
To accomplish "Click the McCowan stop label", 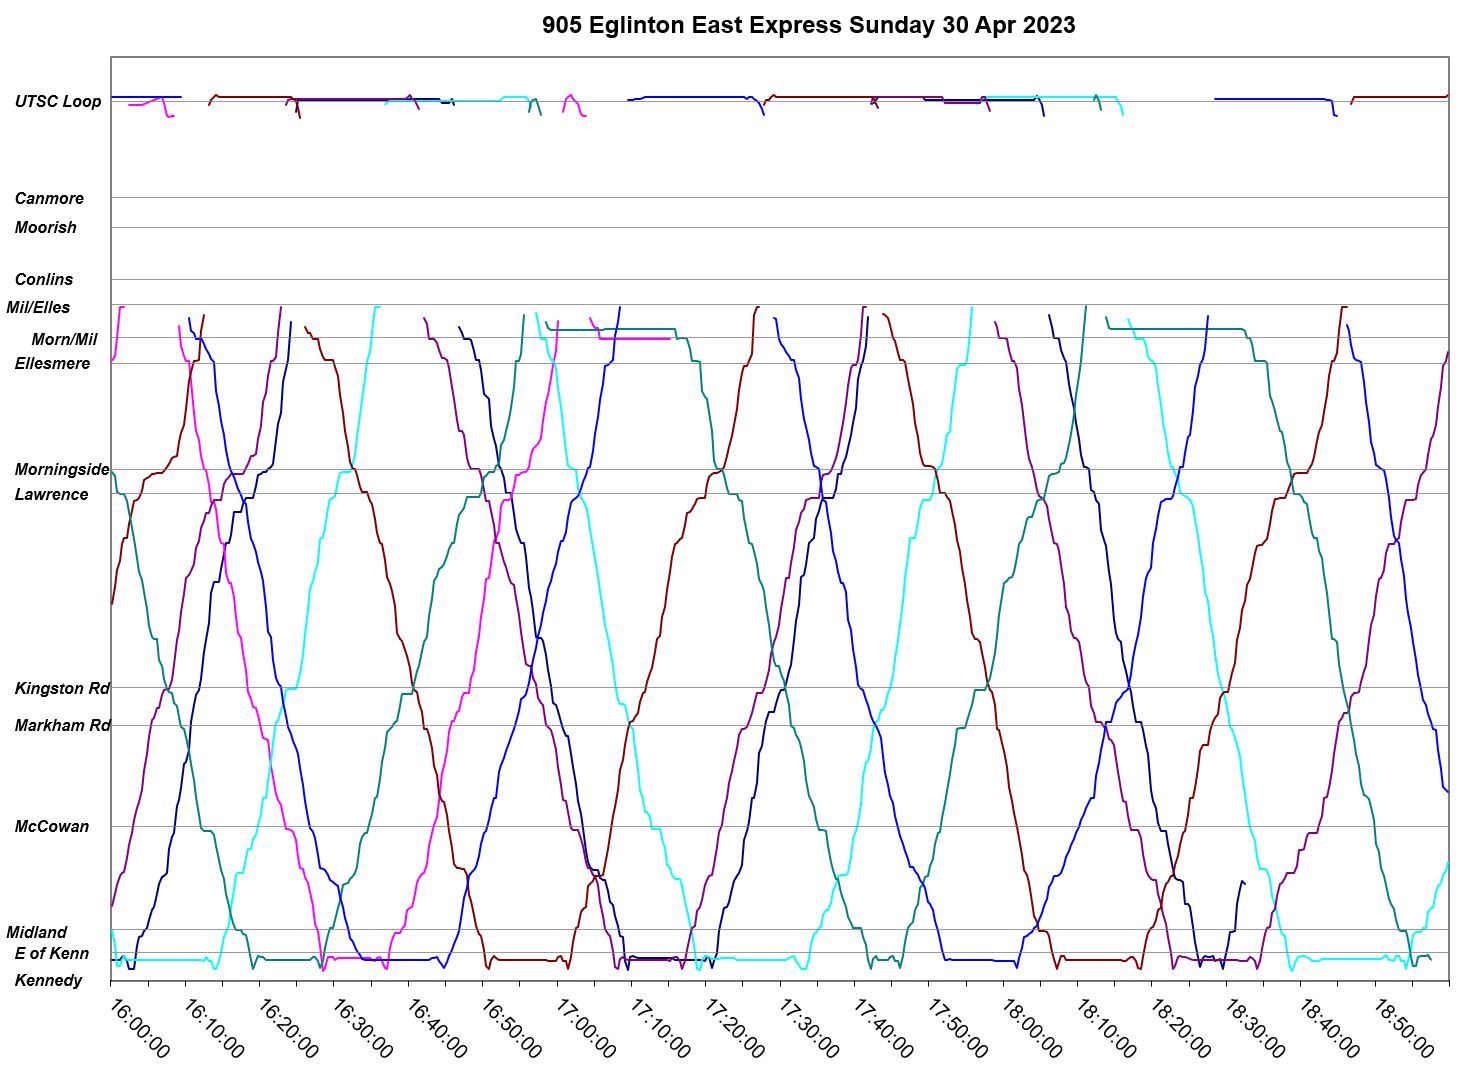I will [x=51, y=827].
